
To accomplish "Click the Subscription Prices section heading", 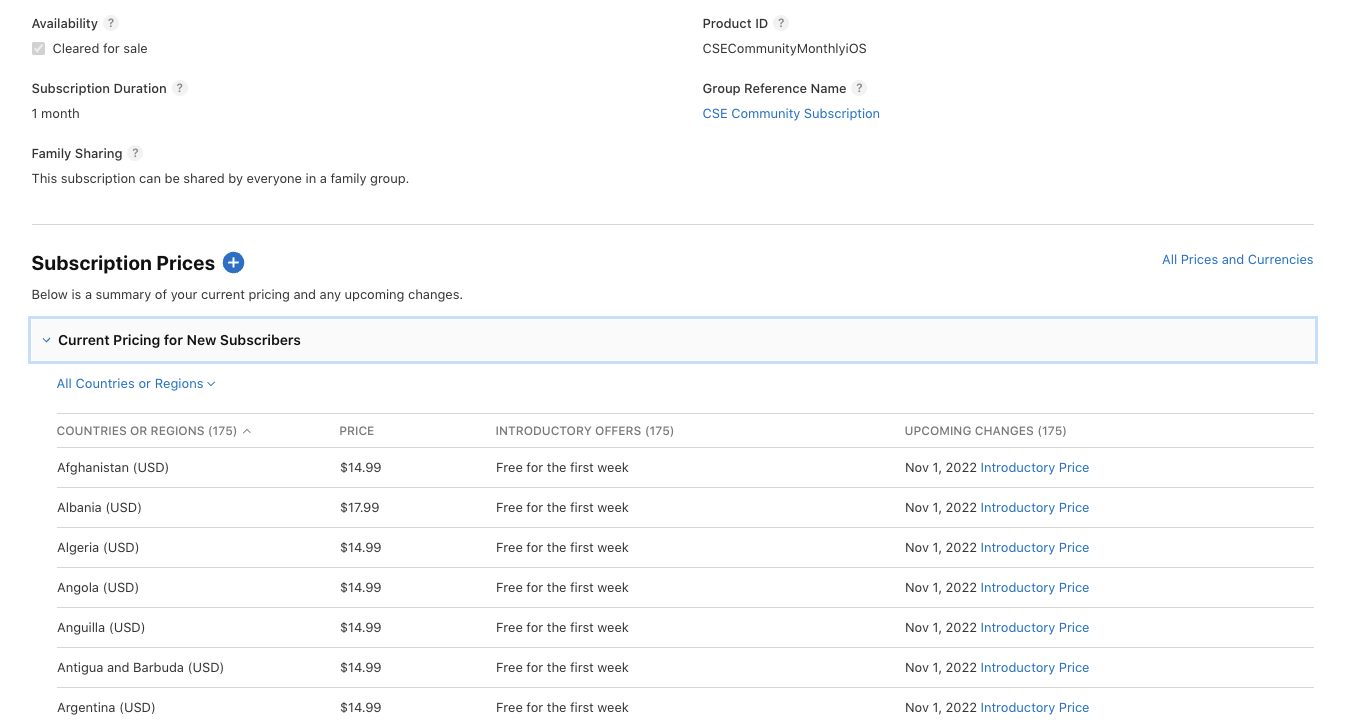I will (x=122, y=262).
